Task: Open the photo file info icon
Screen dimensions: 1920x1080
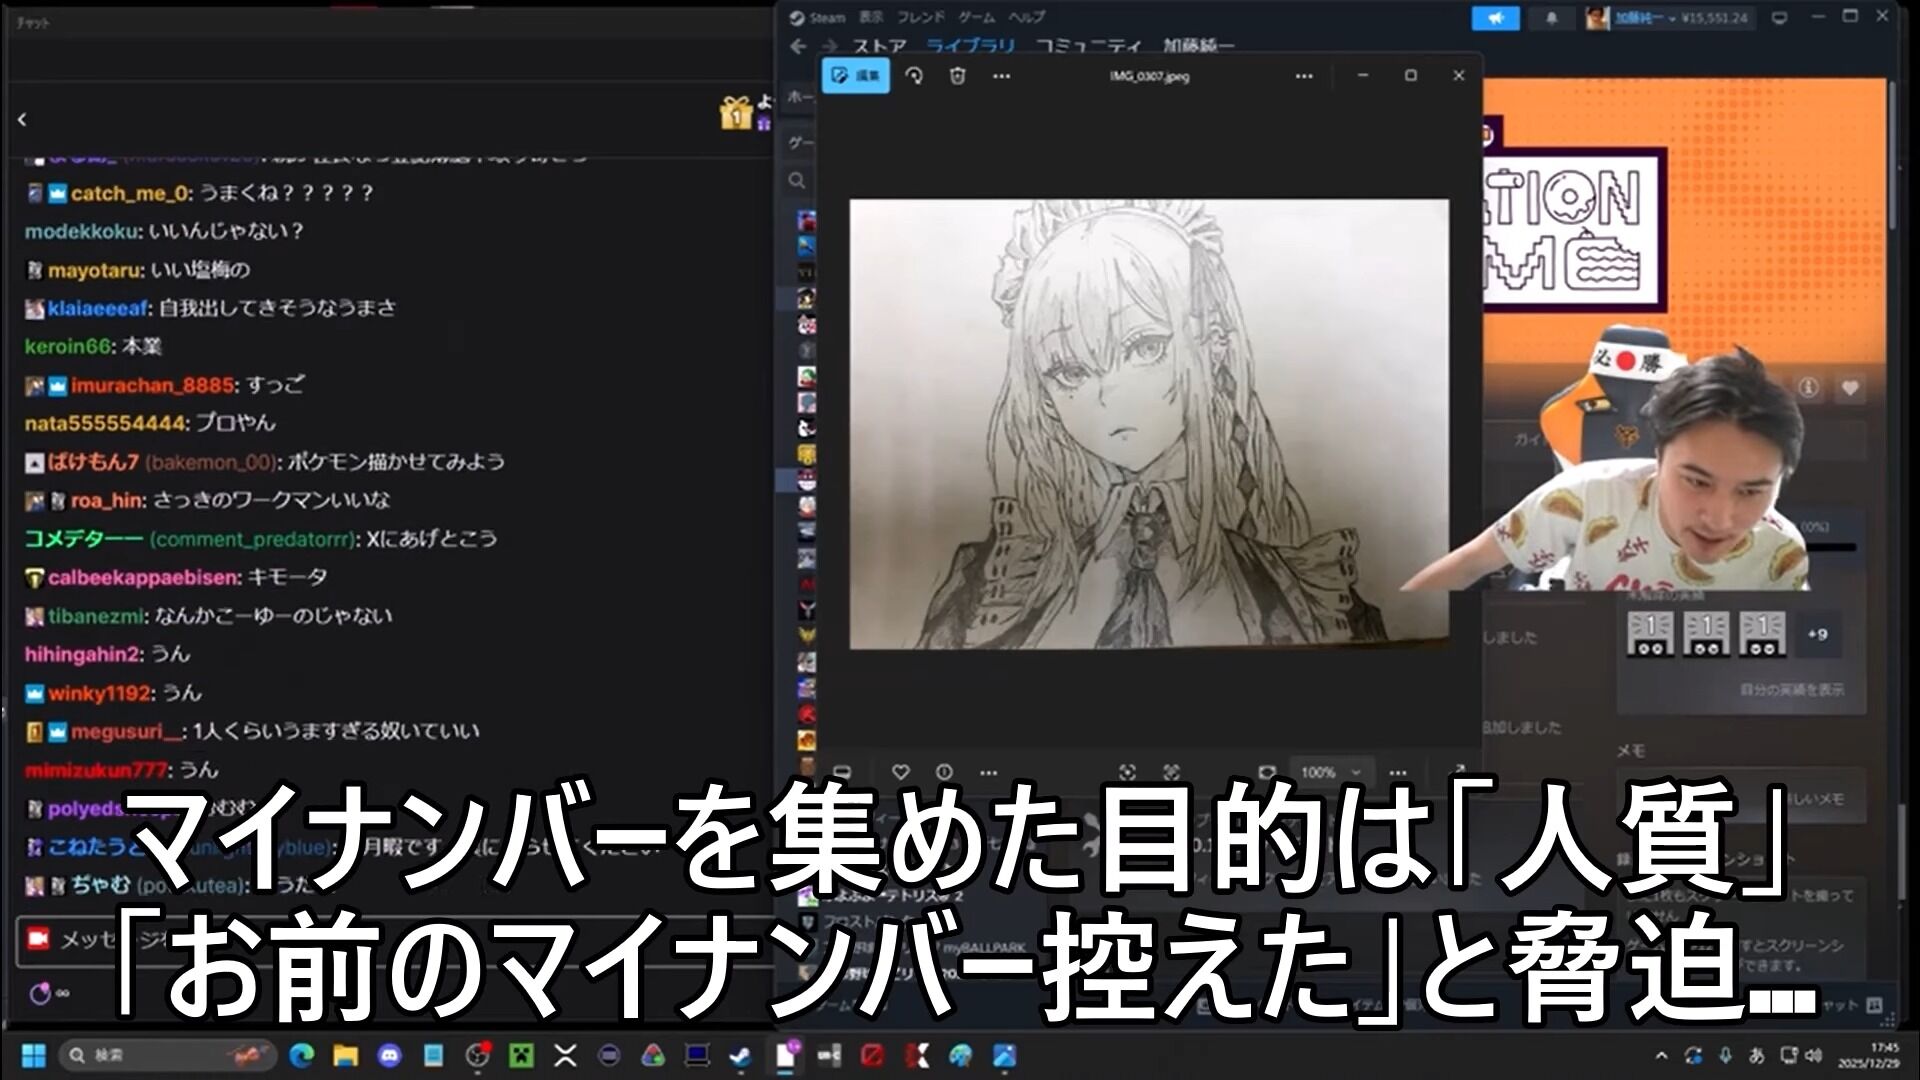Action: 944,772
